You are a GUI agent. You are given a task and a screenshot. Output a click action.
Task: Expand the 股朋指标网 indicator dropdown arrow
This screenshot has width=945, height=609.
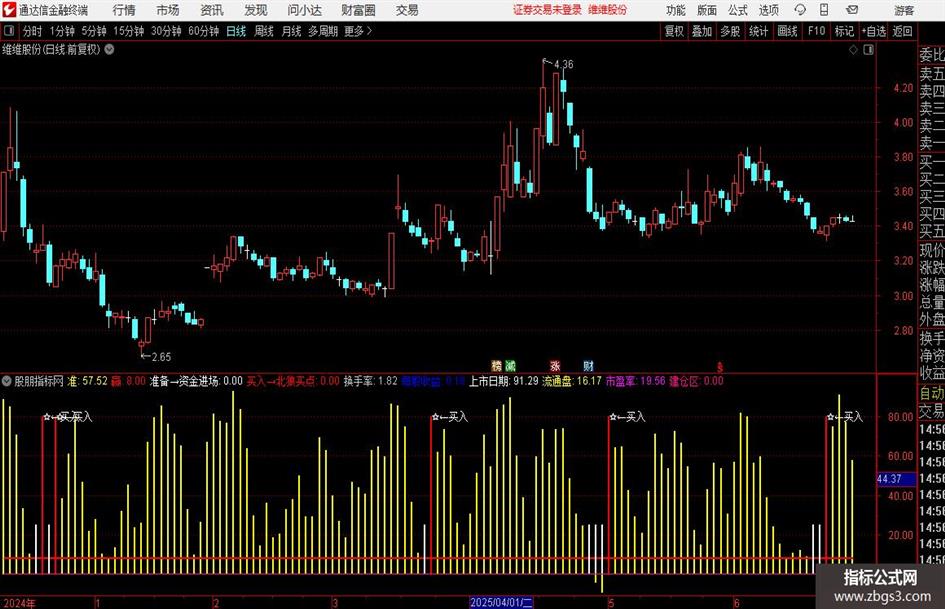coord(7,381)
